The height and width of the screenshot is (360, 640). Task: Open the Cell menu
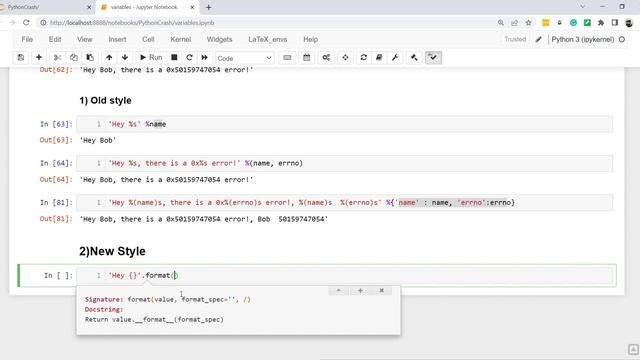148,40
